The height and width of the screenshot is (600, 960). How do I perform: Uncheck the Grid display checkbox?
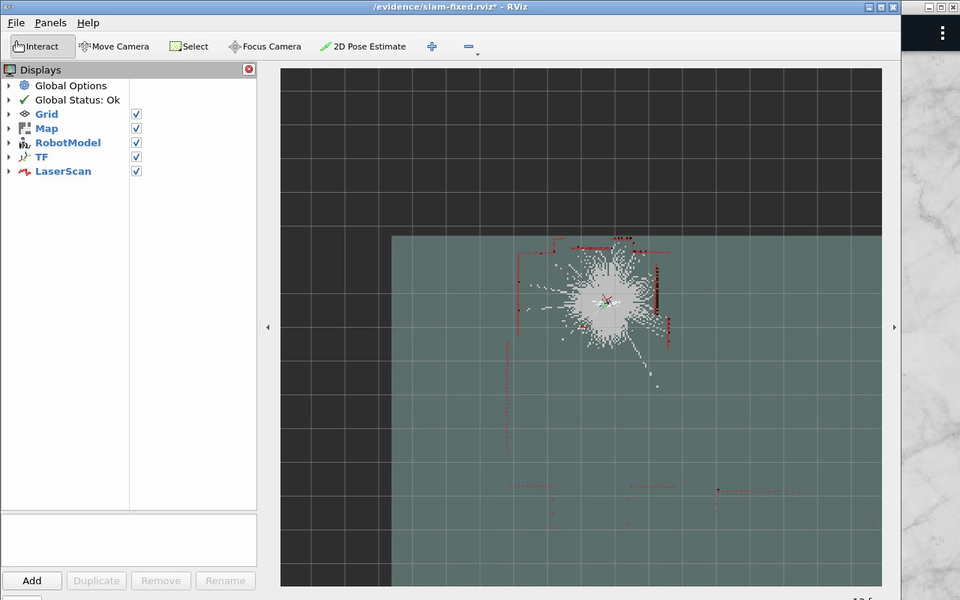(x=137, y=114)
